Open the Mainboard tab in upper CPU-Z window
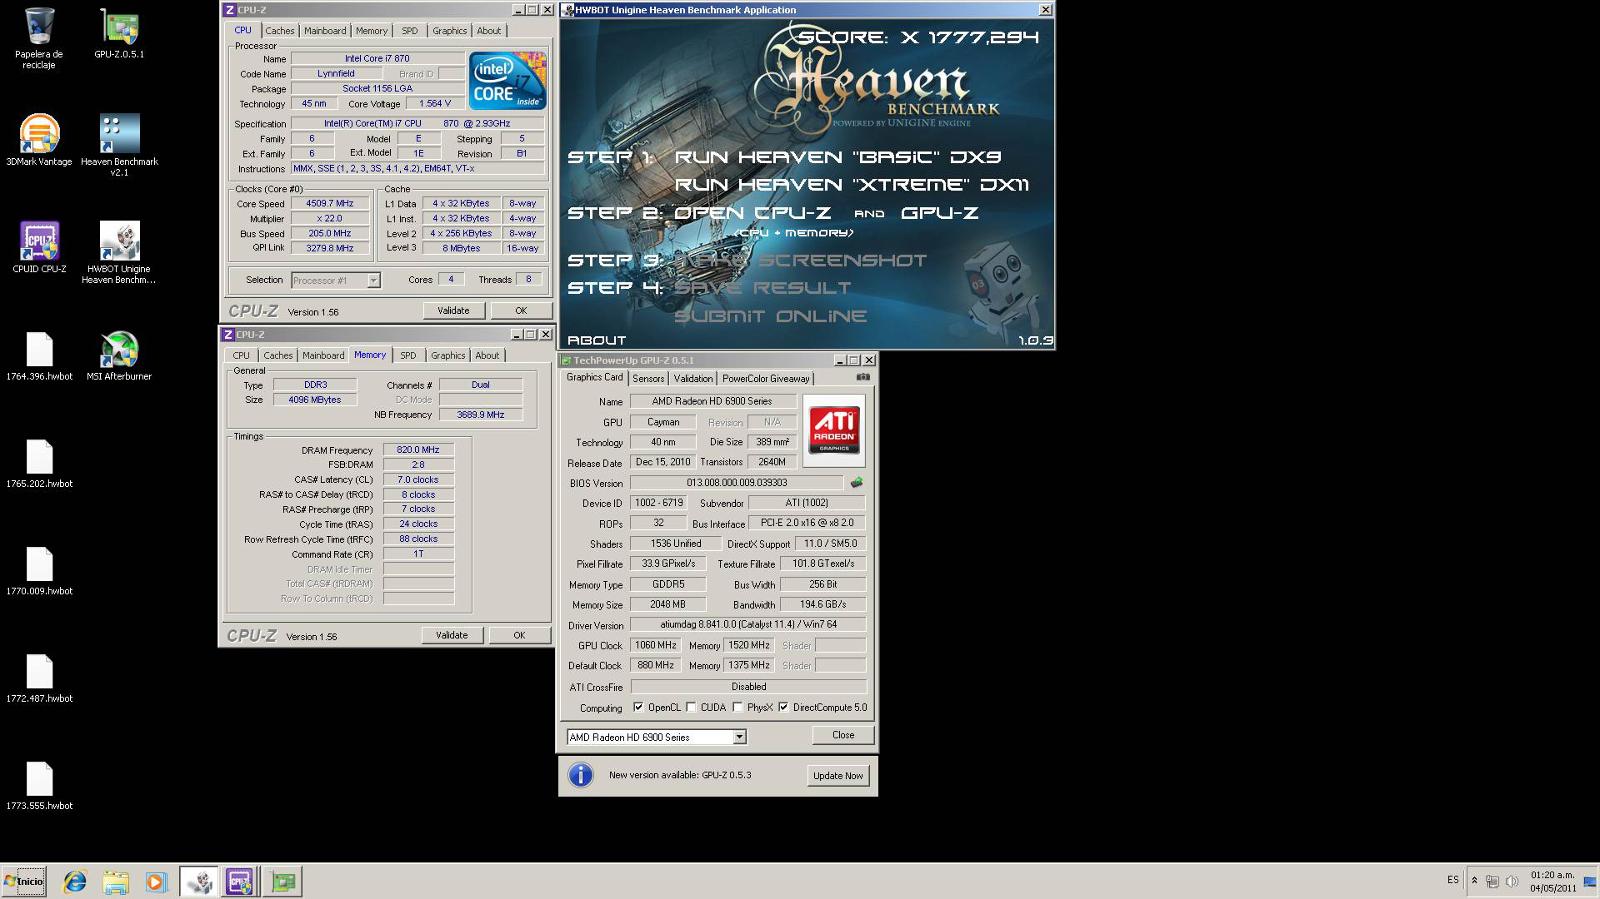The image size is (1600, 899). (x=325, y=31)
